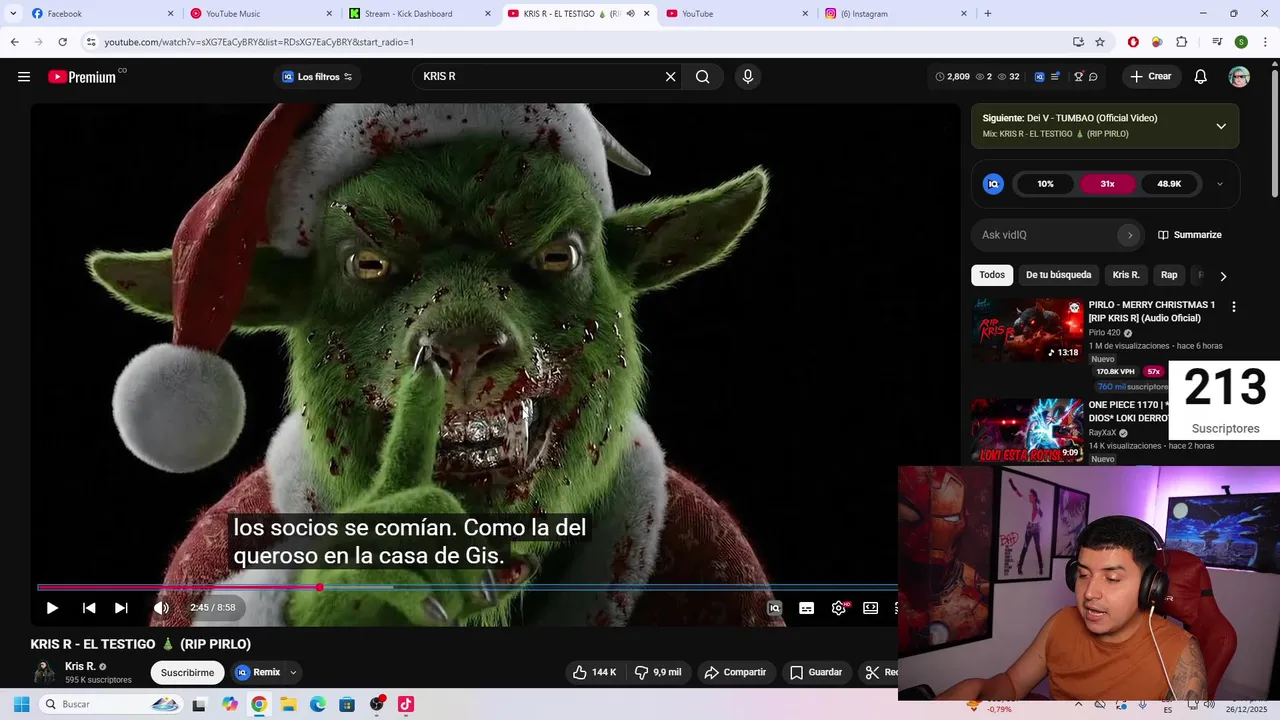Mute the video volume
This screenshot has height=720, width=1280.
tap(161, 608)
